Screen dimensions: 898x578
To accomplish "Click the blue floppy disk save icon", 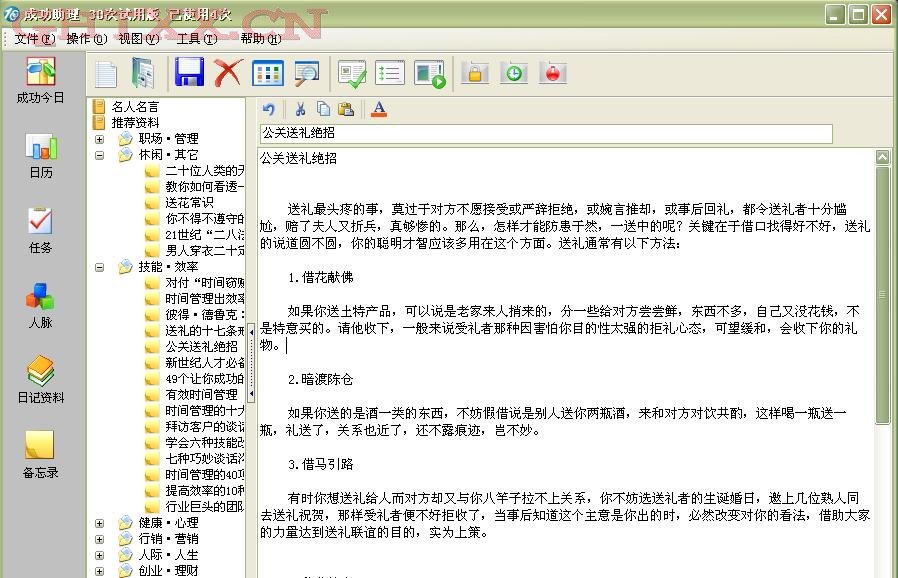I will click(189, 73).
